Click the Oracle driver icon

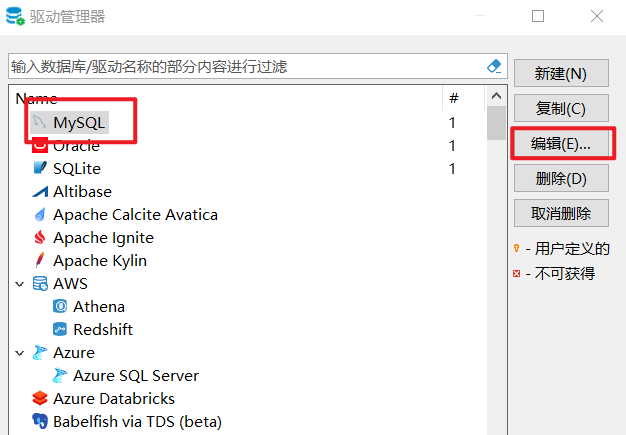pos(40,145)
